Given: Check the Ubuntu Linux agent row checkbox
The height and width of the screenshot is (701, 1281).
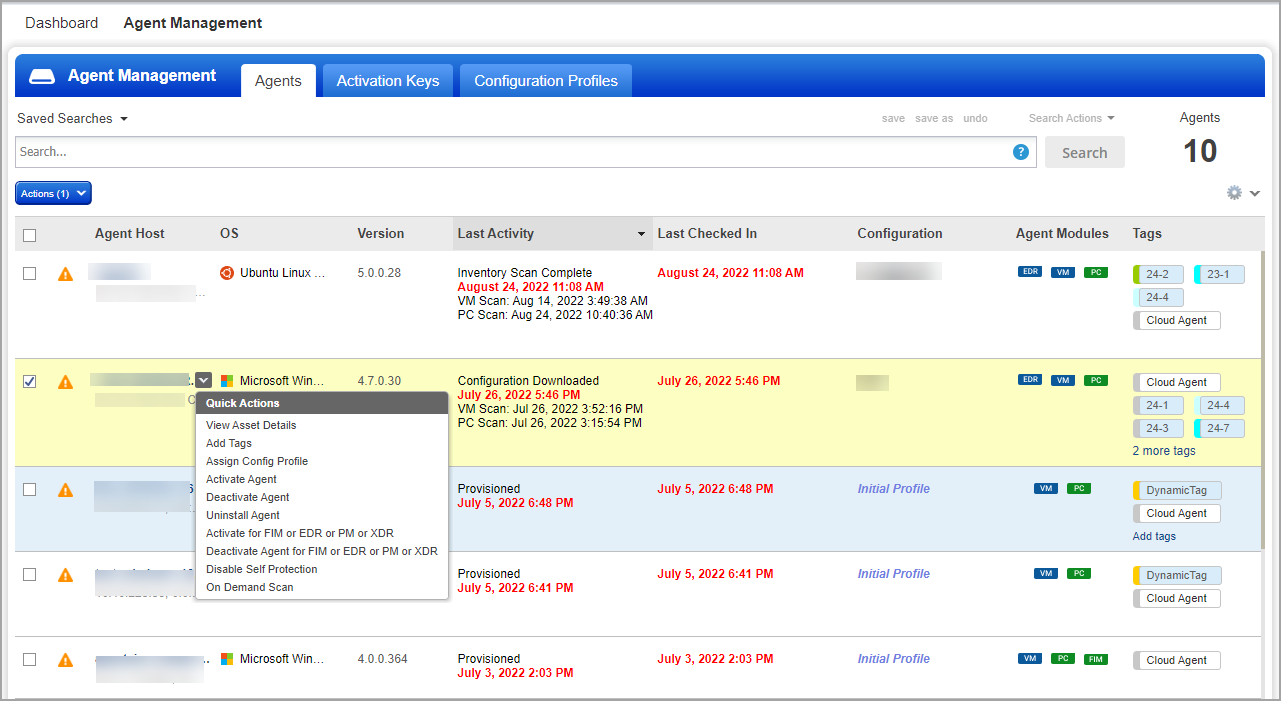Looking at the screenshot, I should click(x=30, y=273).
